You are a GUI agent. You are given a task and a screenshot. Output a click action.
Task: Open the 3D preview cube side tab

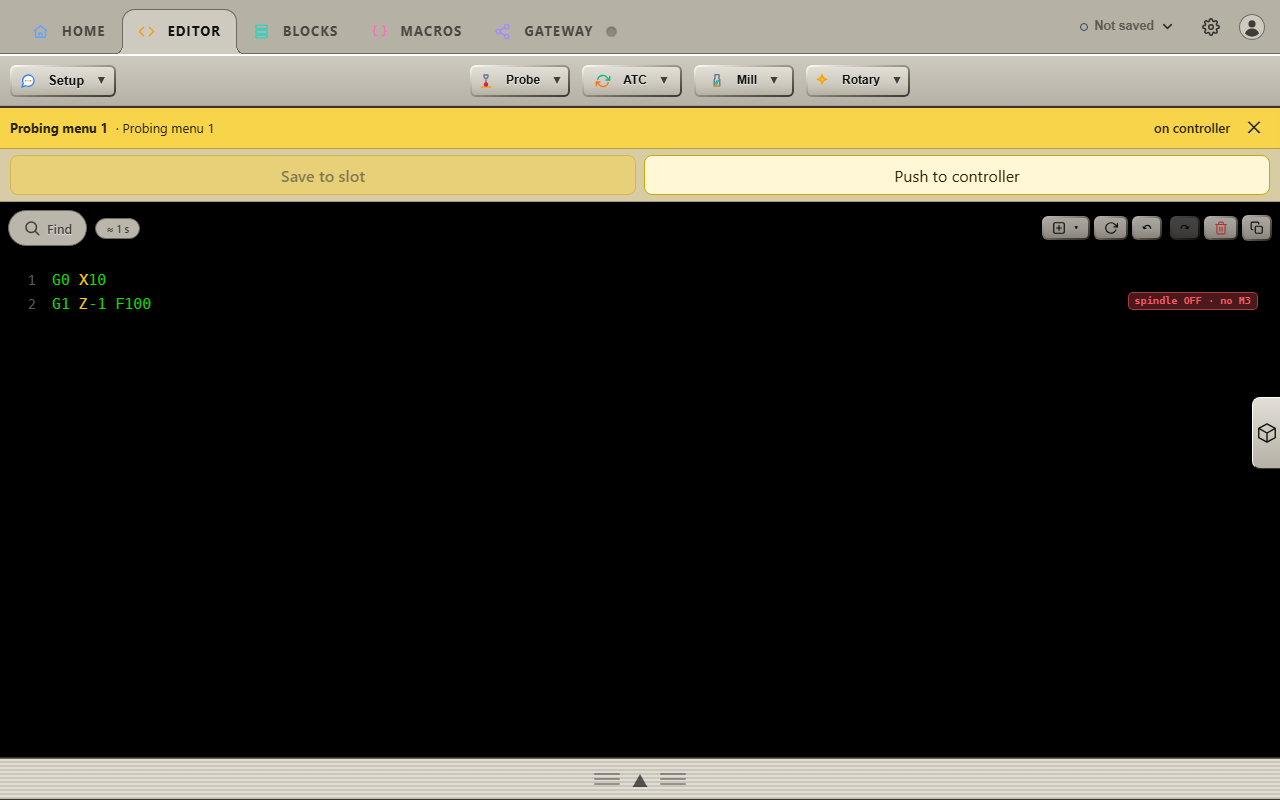click(1266, 433)
